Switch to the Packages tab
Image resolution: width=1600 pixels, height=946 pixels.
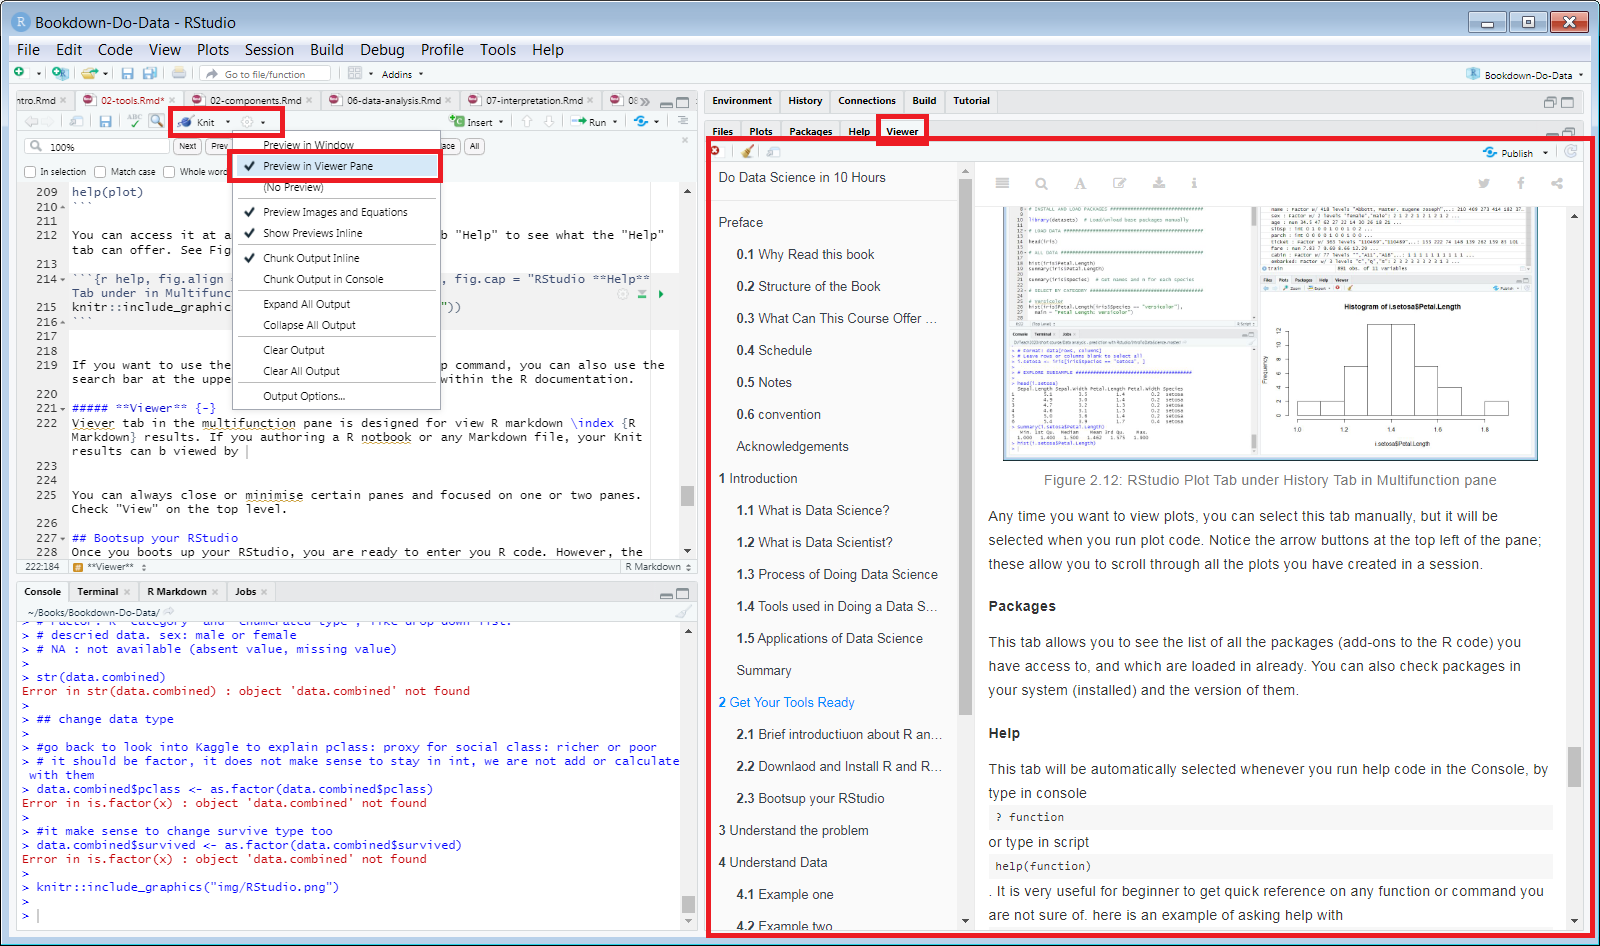(810, 131)
